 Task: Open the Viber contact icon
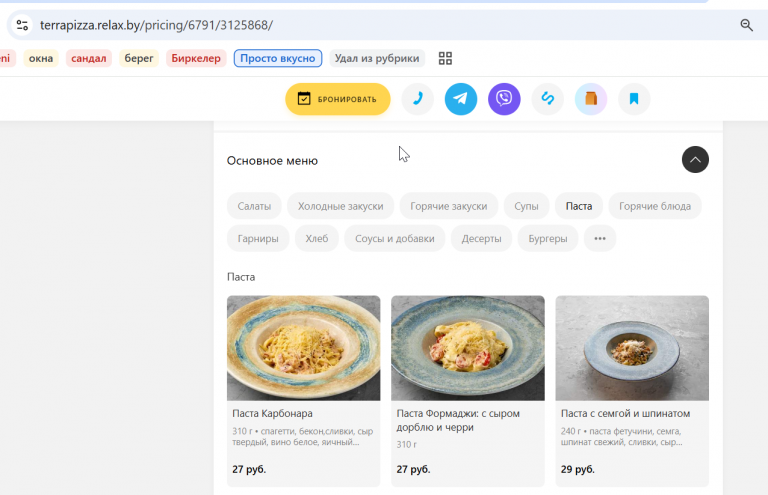(x=504, y=99)
